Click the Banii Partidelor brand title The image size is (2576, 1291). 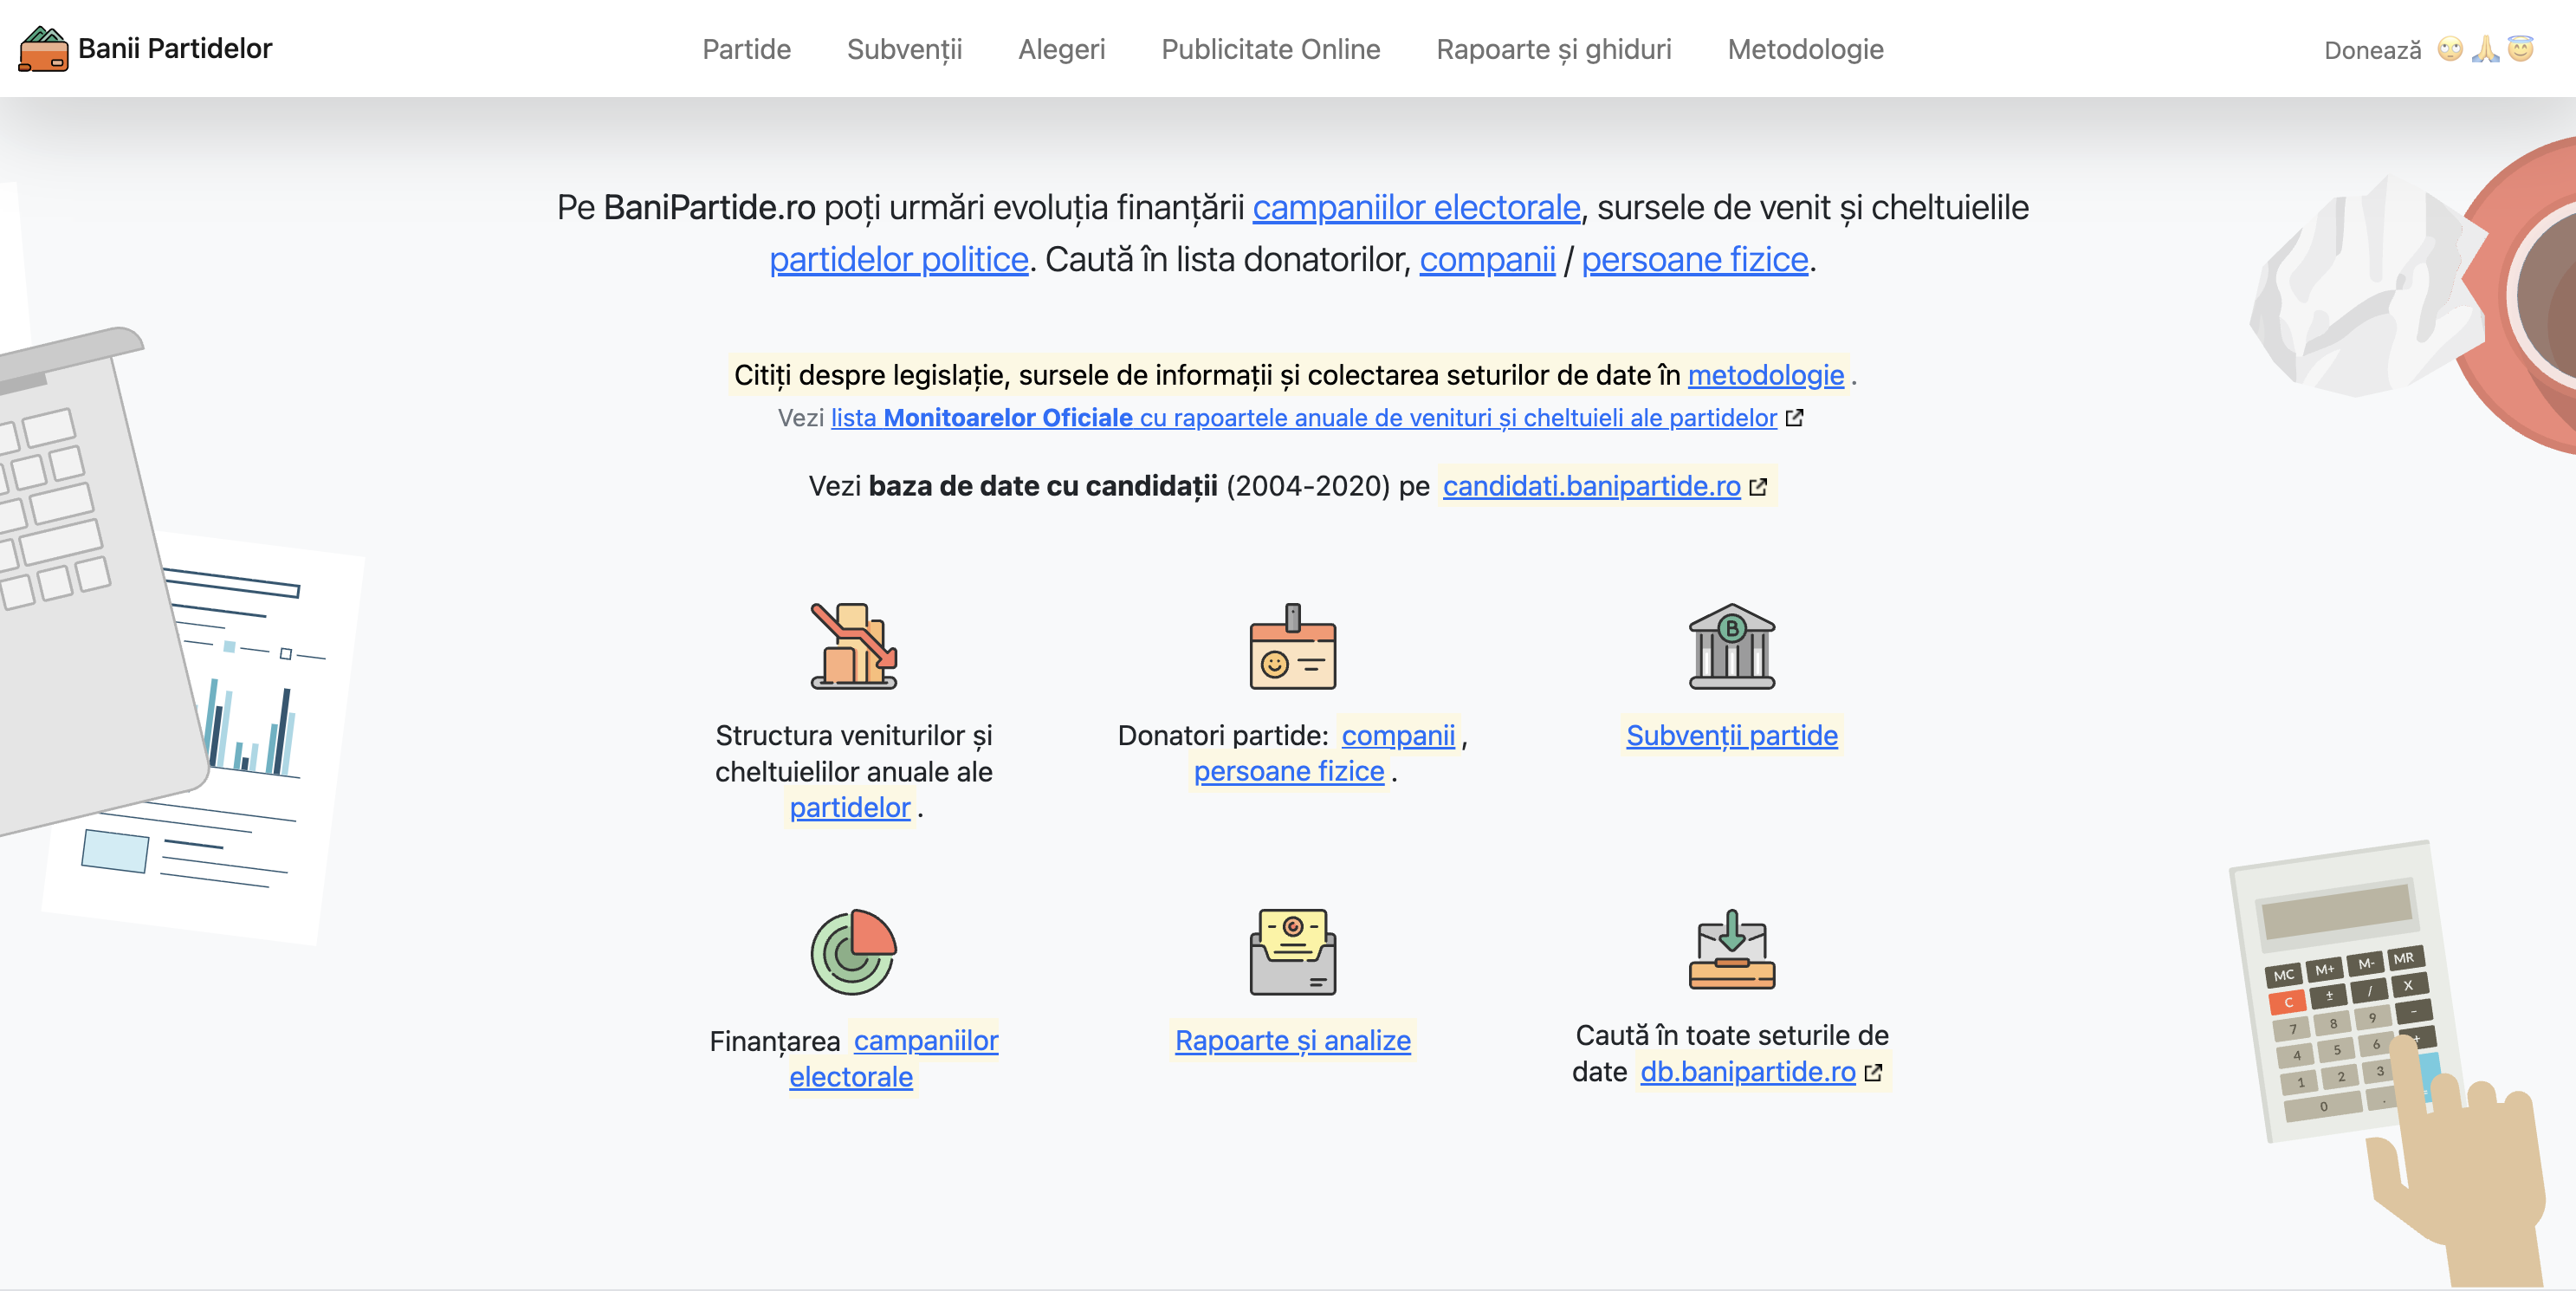175,48
